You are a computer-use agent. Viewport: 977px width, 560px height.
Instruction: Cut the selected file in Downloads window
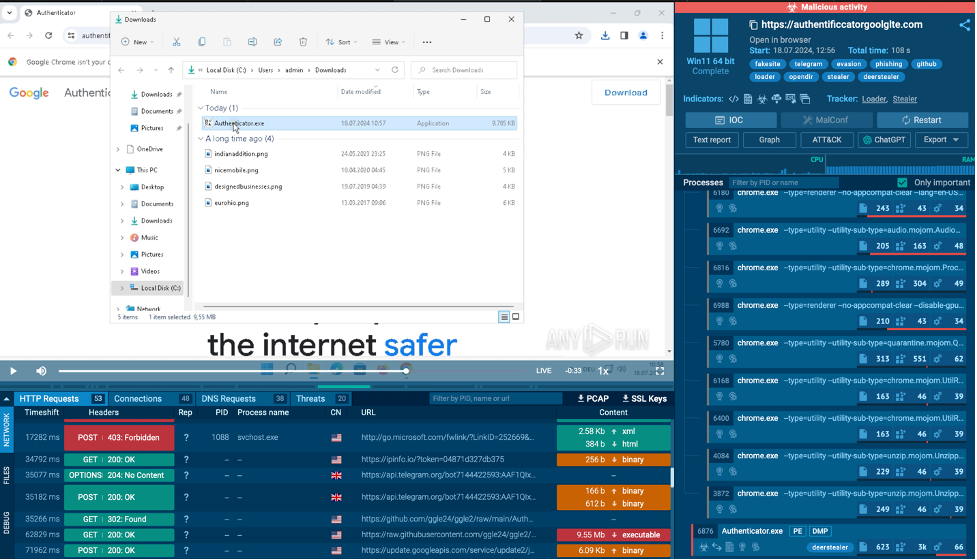176,42
